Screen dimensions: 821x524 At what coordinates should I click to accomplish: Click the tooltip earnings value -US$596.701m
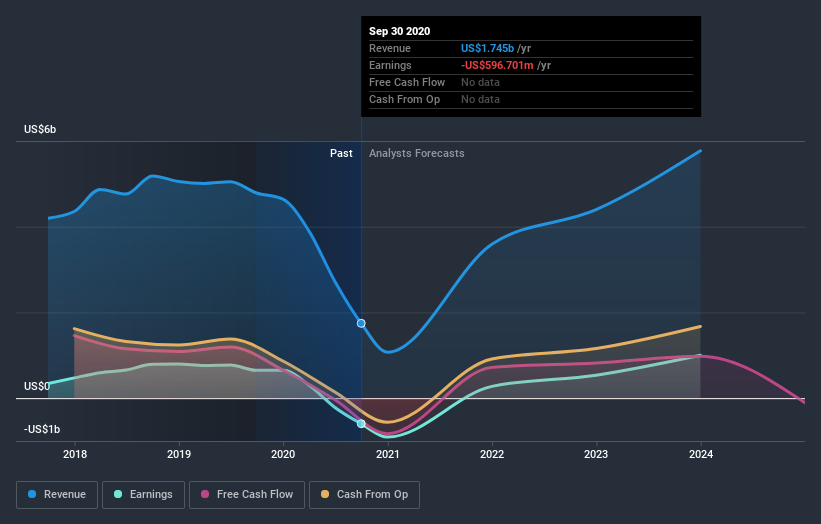click(x=497, y=65)
